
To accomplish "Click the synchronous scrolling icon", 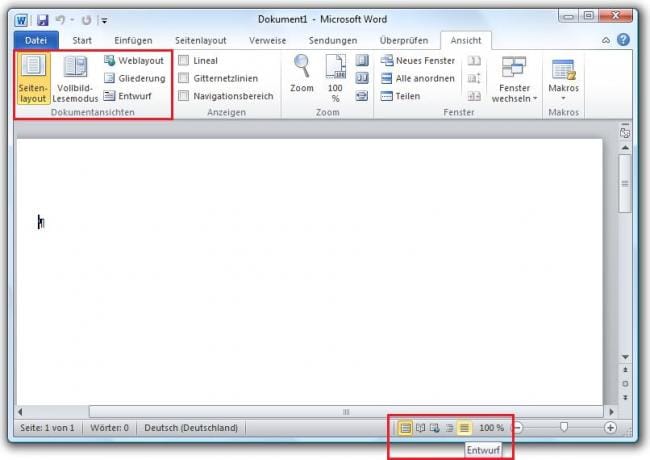I will [474, 78].
